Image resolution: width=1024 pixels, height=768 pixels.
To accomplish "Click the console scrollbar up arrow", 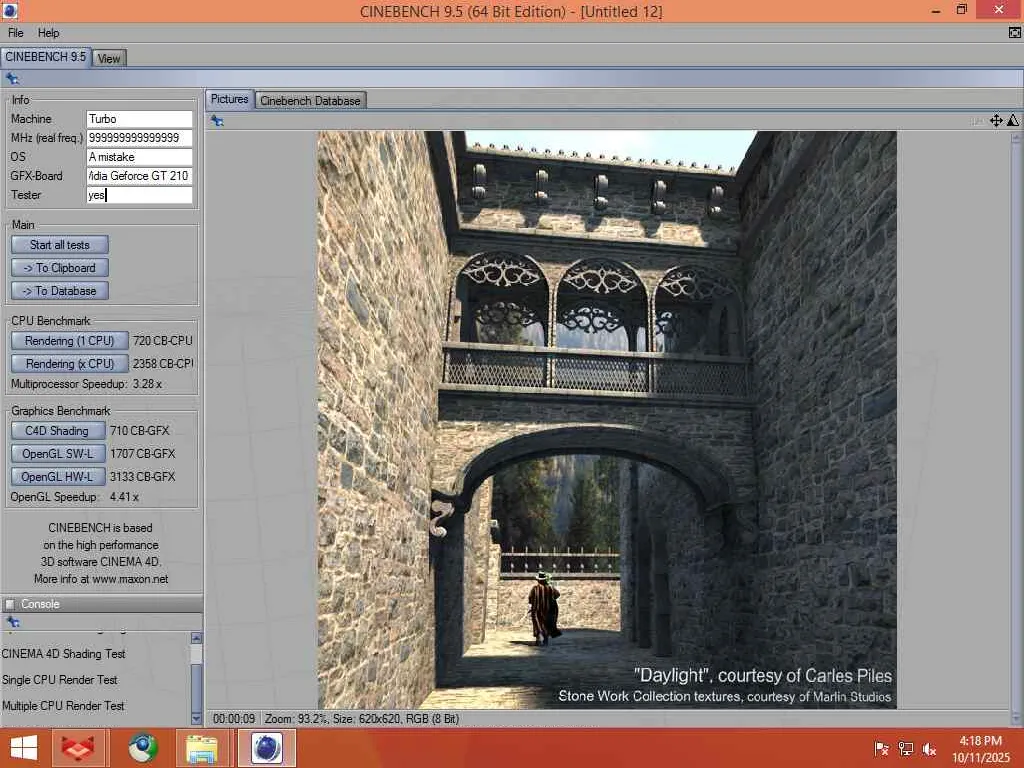I will click(196, 638).
